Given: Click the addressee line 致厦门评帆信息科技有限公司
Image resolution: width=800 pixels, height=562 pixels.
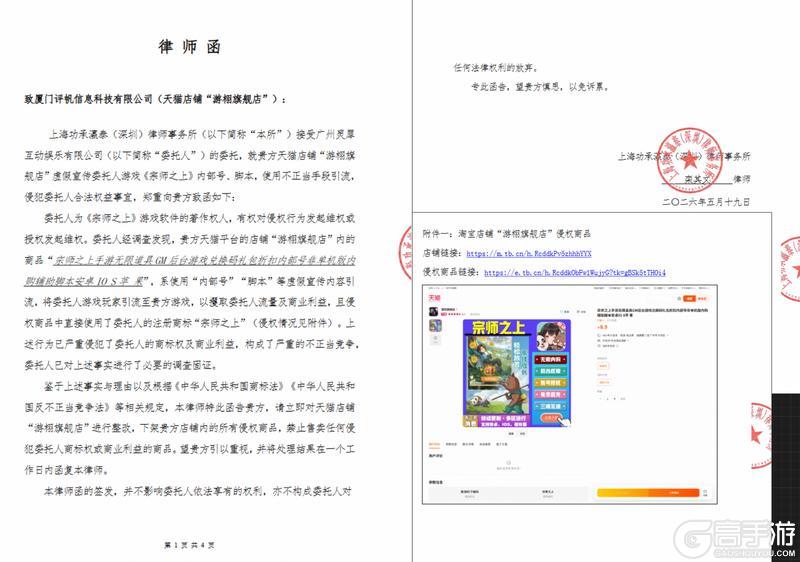Looking at the screenshot, I should pyautogui.click(x=155, y=99).
